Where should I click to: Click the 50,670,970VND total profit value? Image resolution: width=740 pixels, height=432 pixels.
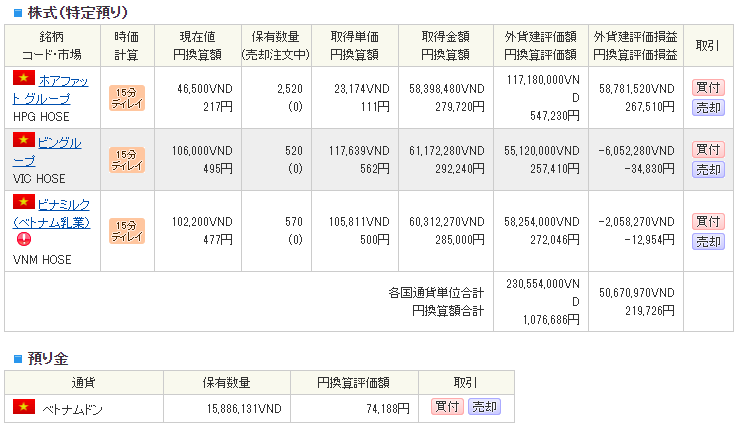click(x=637, y=293)
